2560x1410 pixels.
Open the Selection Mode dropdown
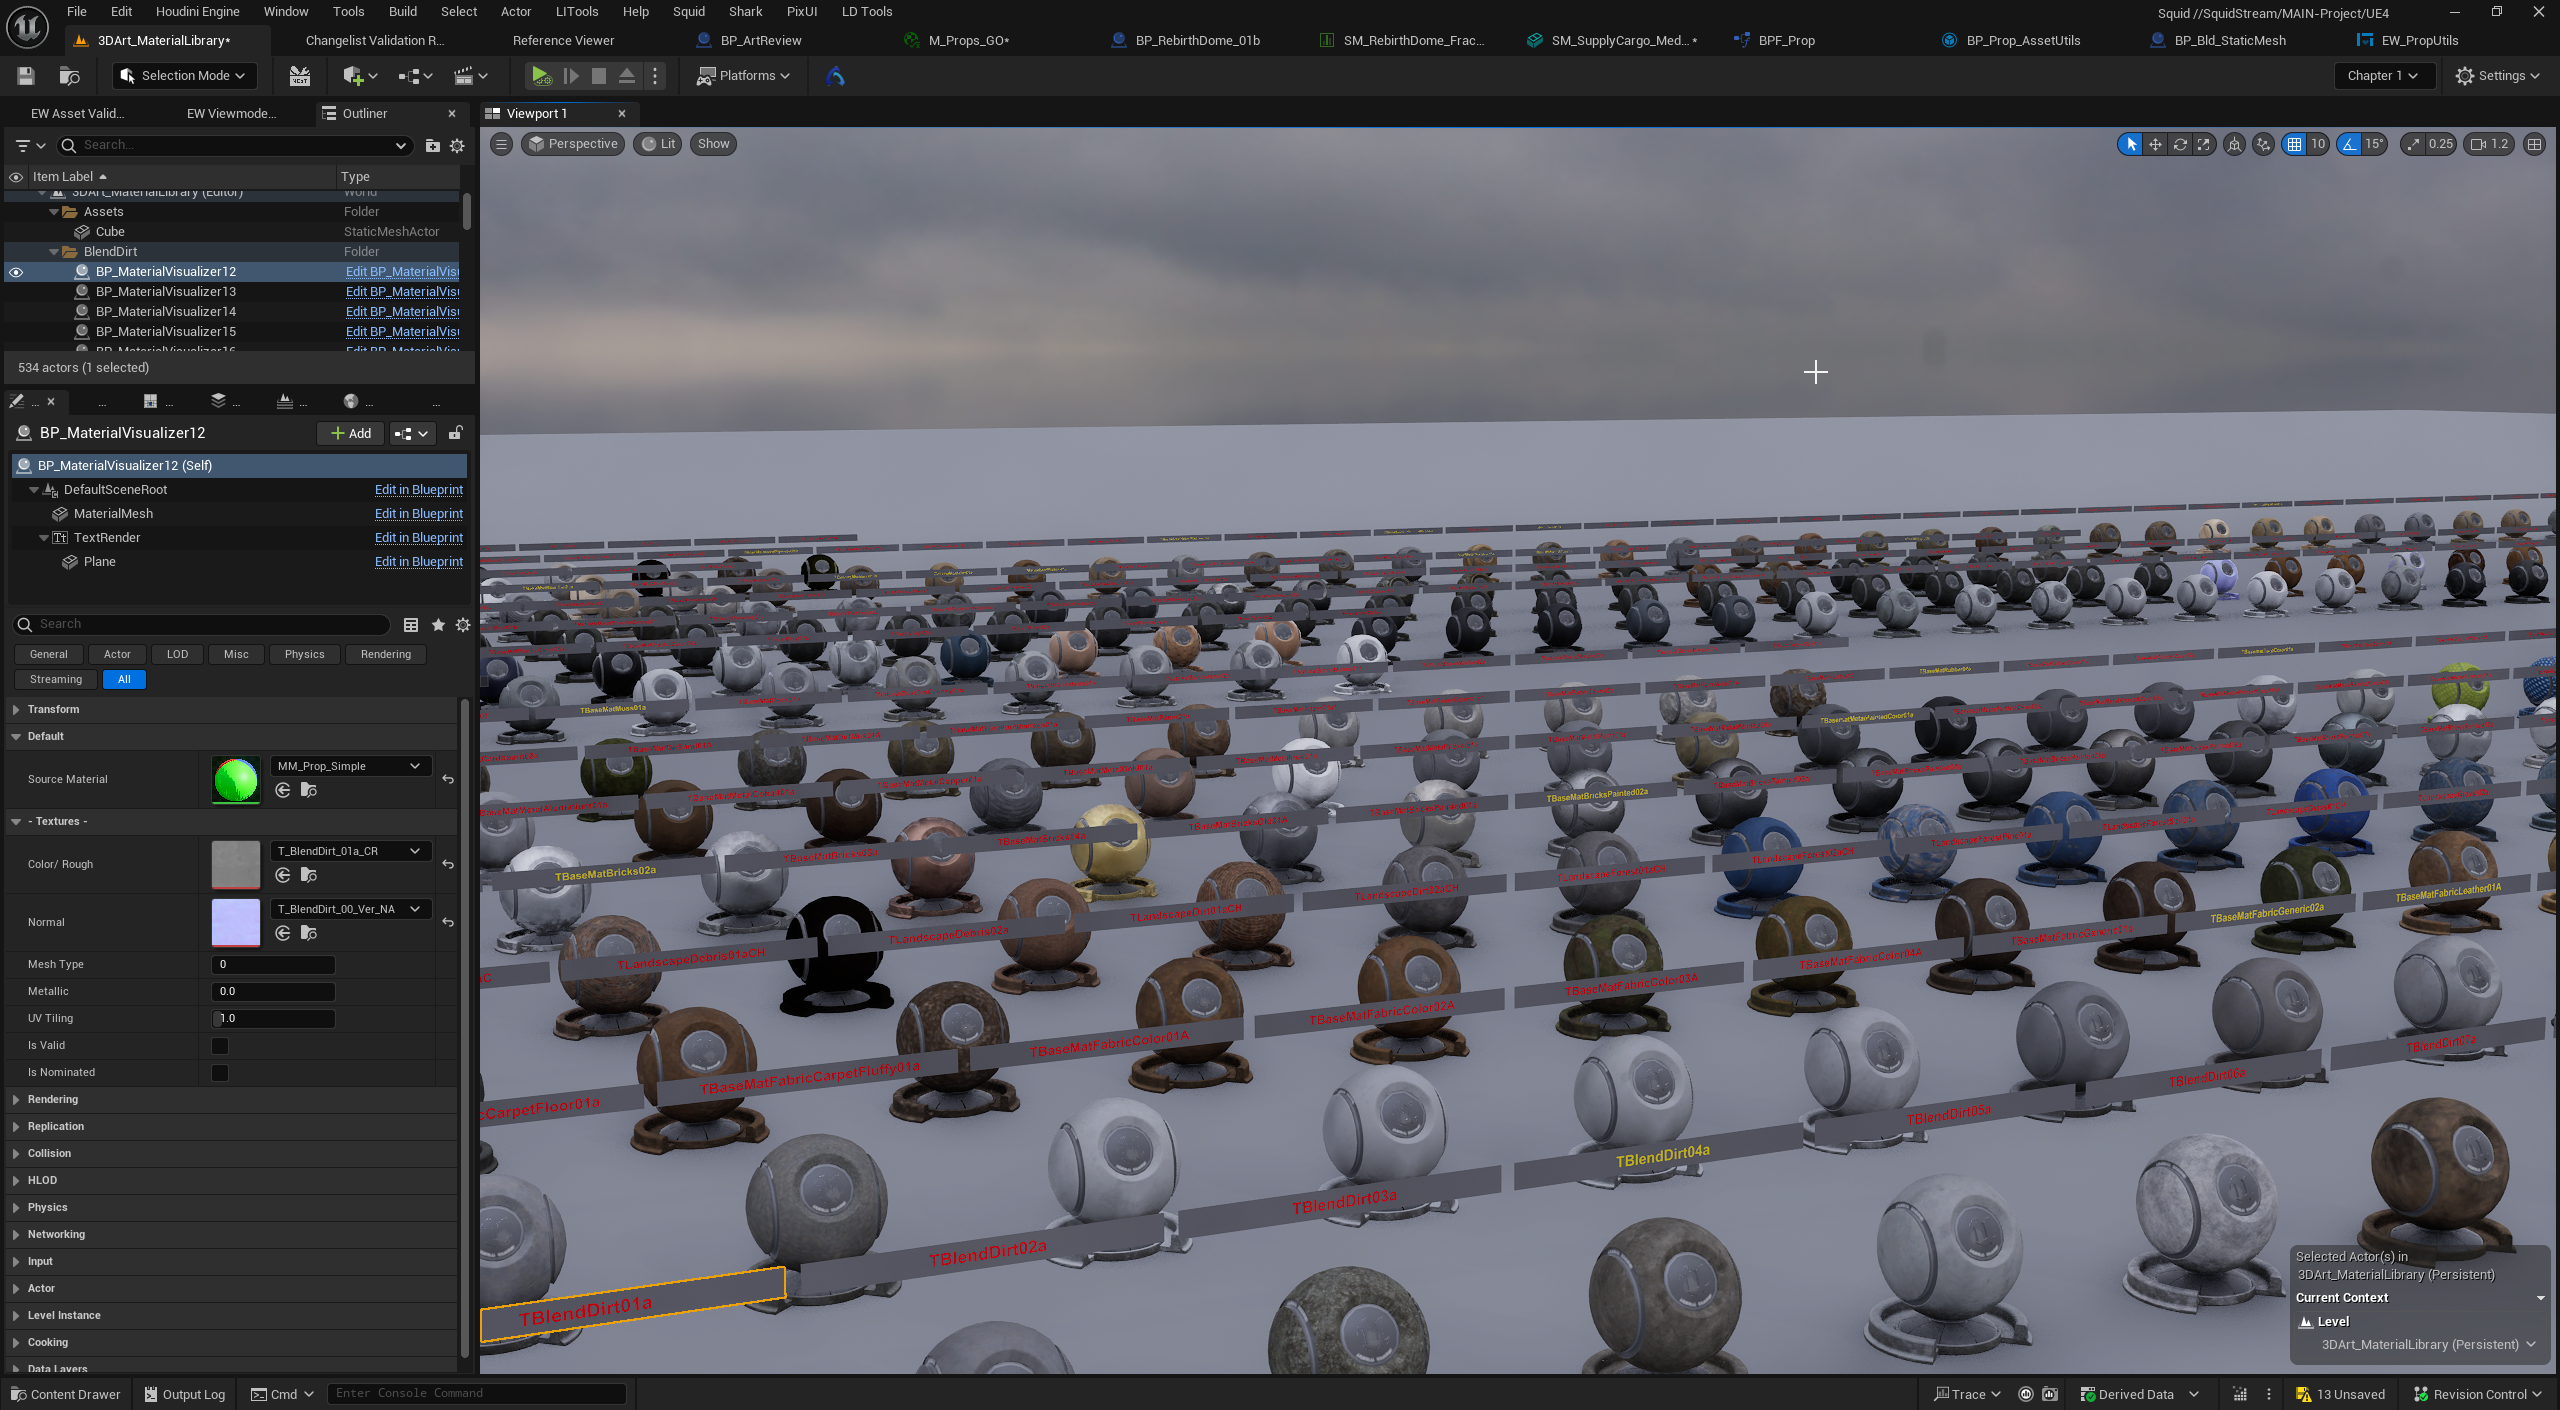(x=183, y=76)
